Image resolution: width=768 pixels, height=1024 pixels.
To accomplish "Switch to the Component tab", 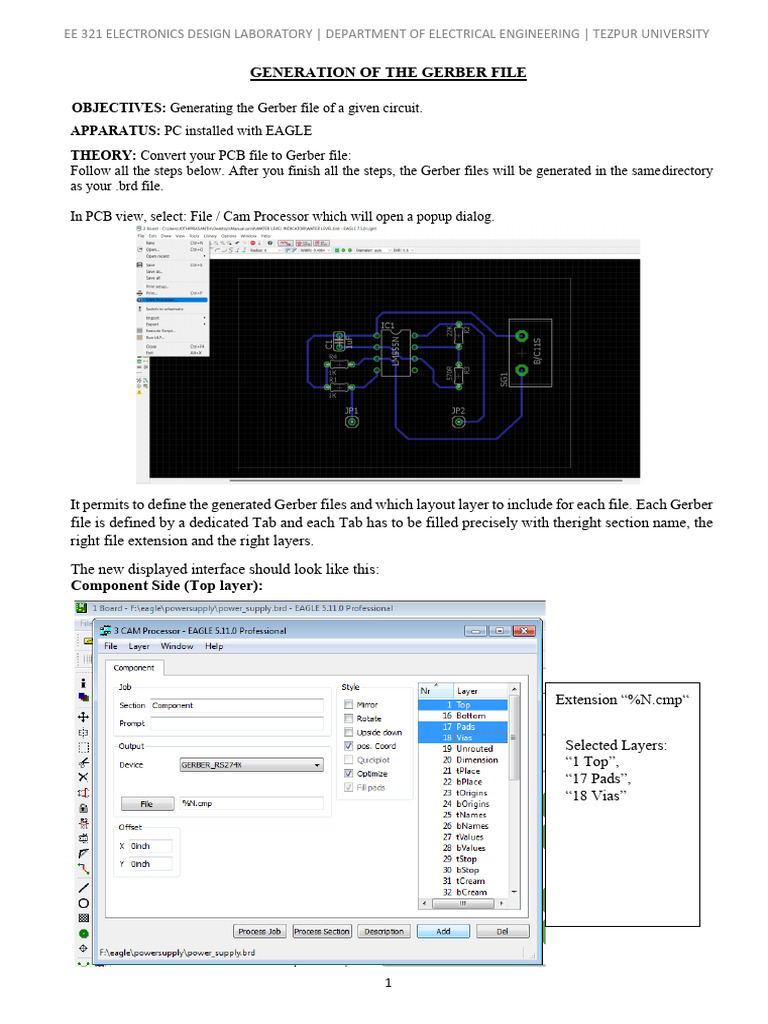I will 134,667.
